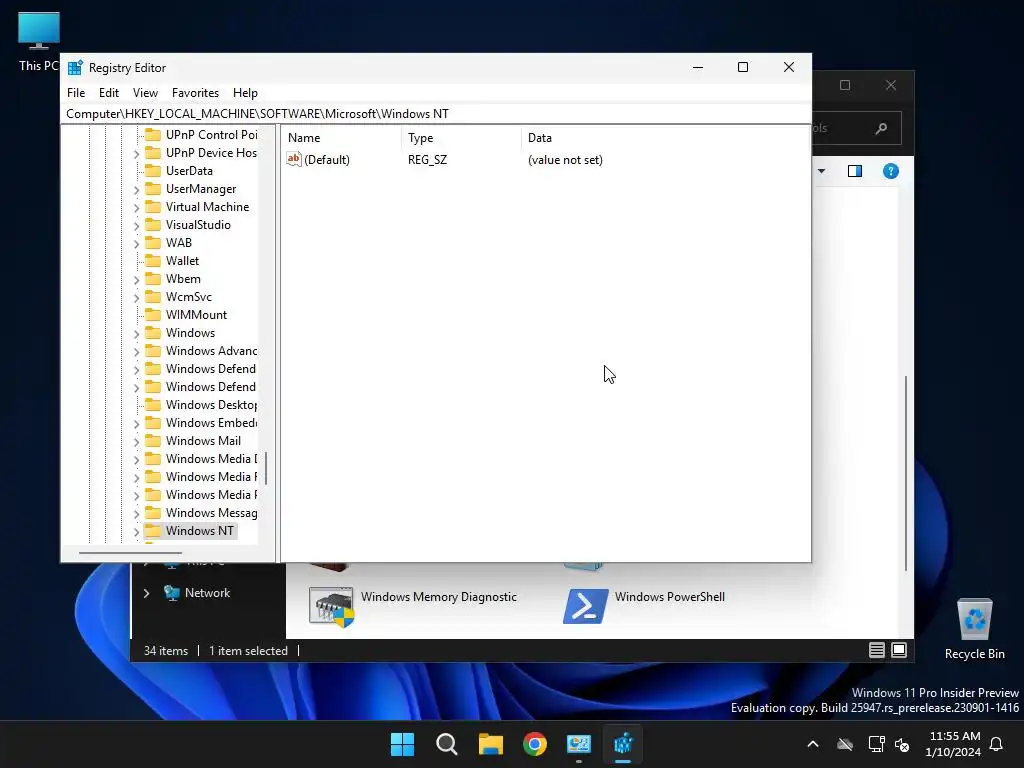Screen dimensions: 1024x768
Task: Select the Wbem key label
Action: click(183, 279)
